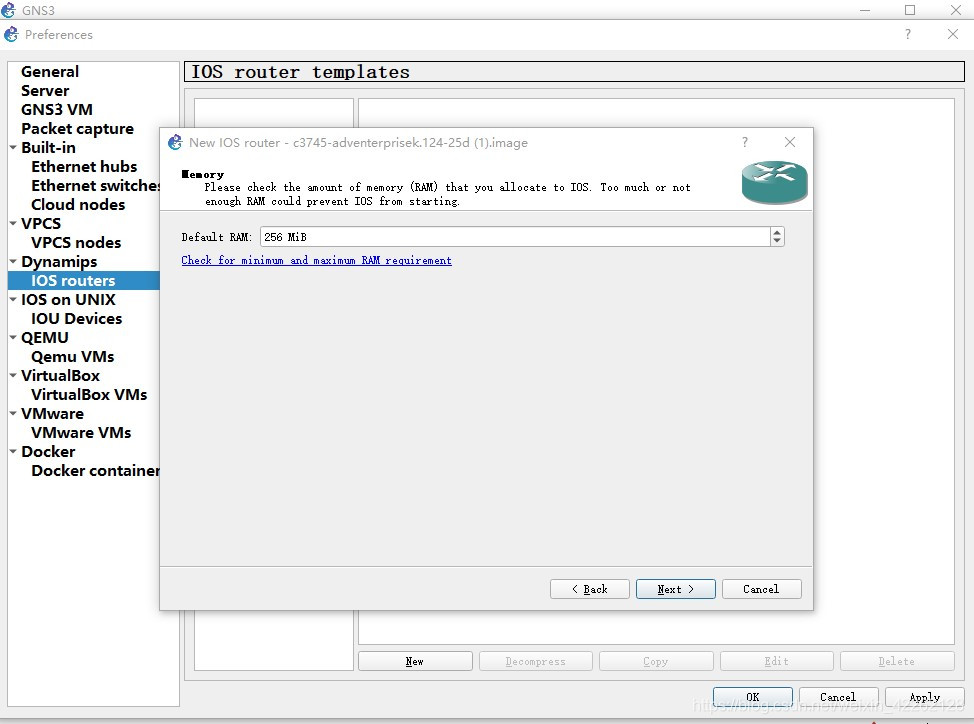The image size is (974, 724).
Task: Minimize the GNS3 main window
Action: click(x=865, y=10)
